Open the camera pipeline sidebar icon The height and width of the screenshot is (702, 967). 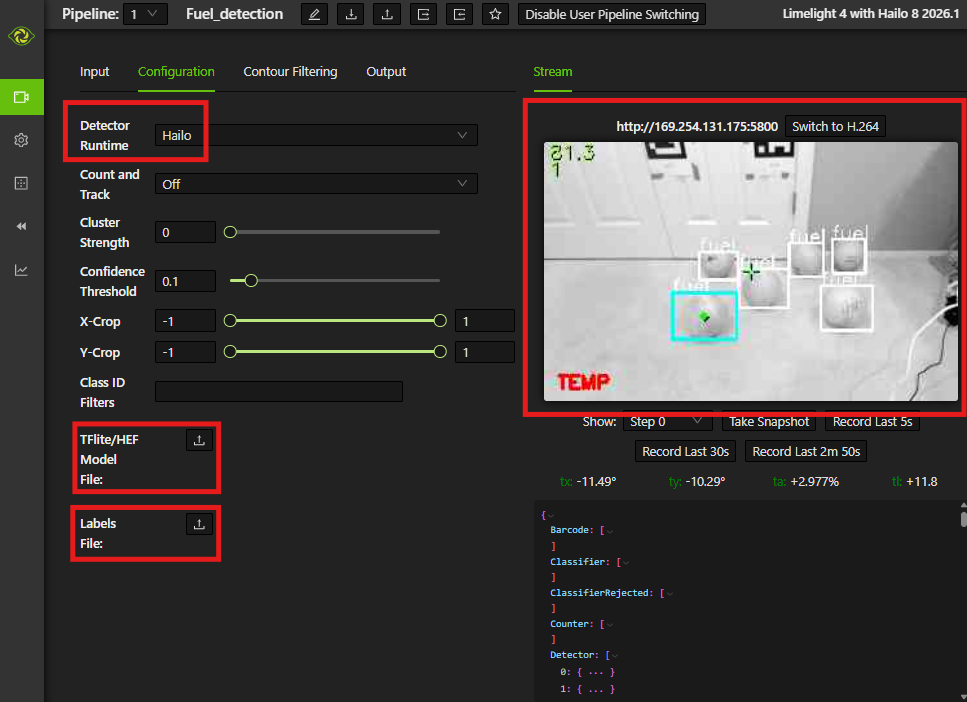(x=22, y=97)
